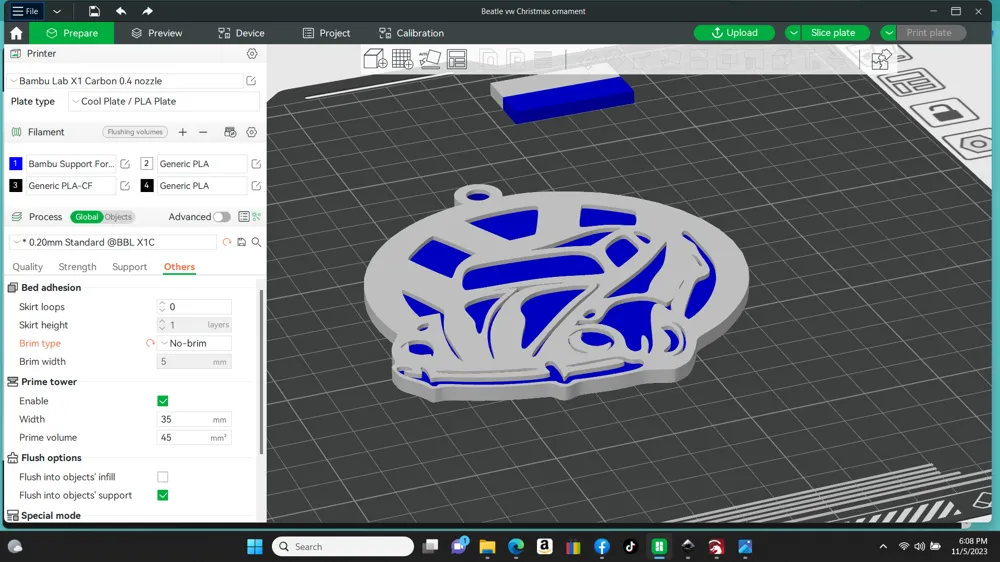The width and height of the screenshot is (1000, 562).
Task: Open the Brim type No-brim dropdown
Action: pos(195,343)
